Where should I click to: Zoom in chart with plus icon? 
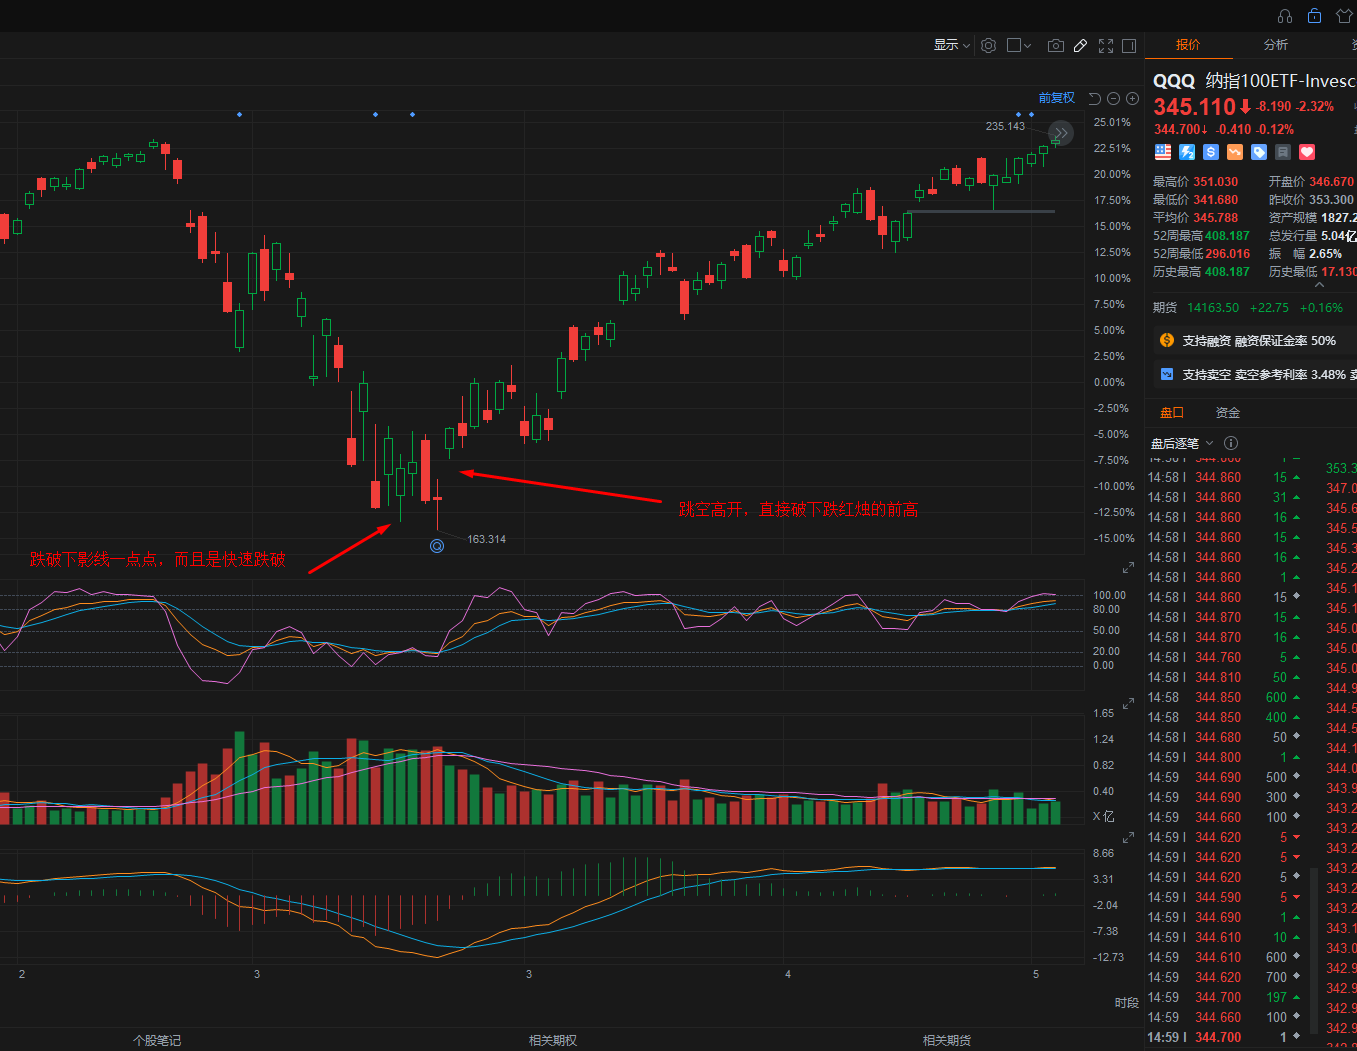pos(1132,98)
